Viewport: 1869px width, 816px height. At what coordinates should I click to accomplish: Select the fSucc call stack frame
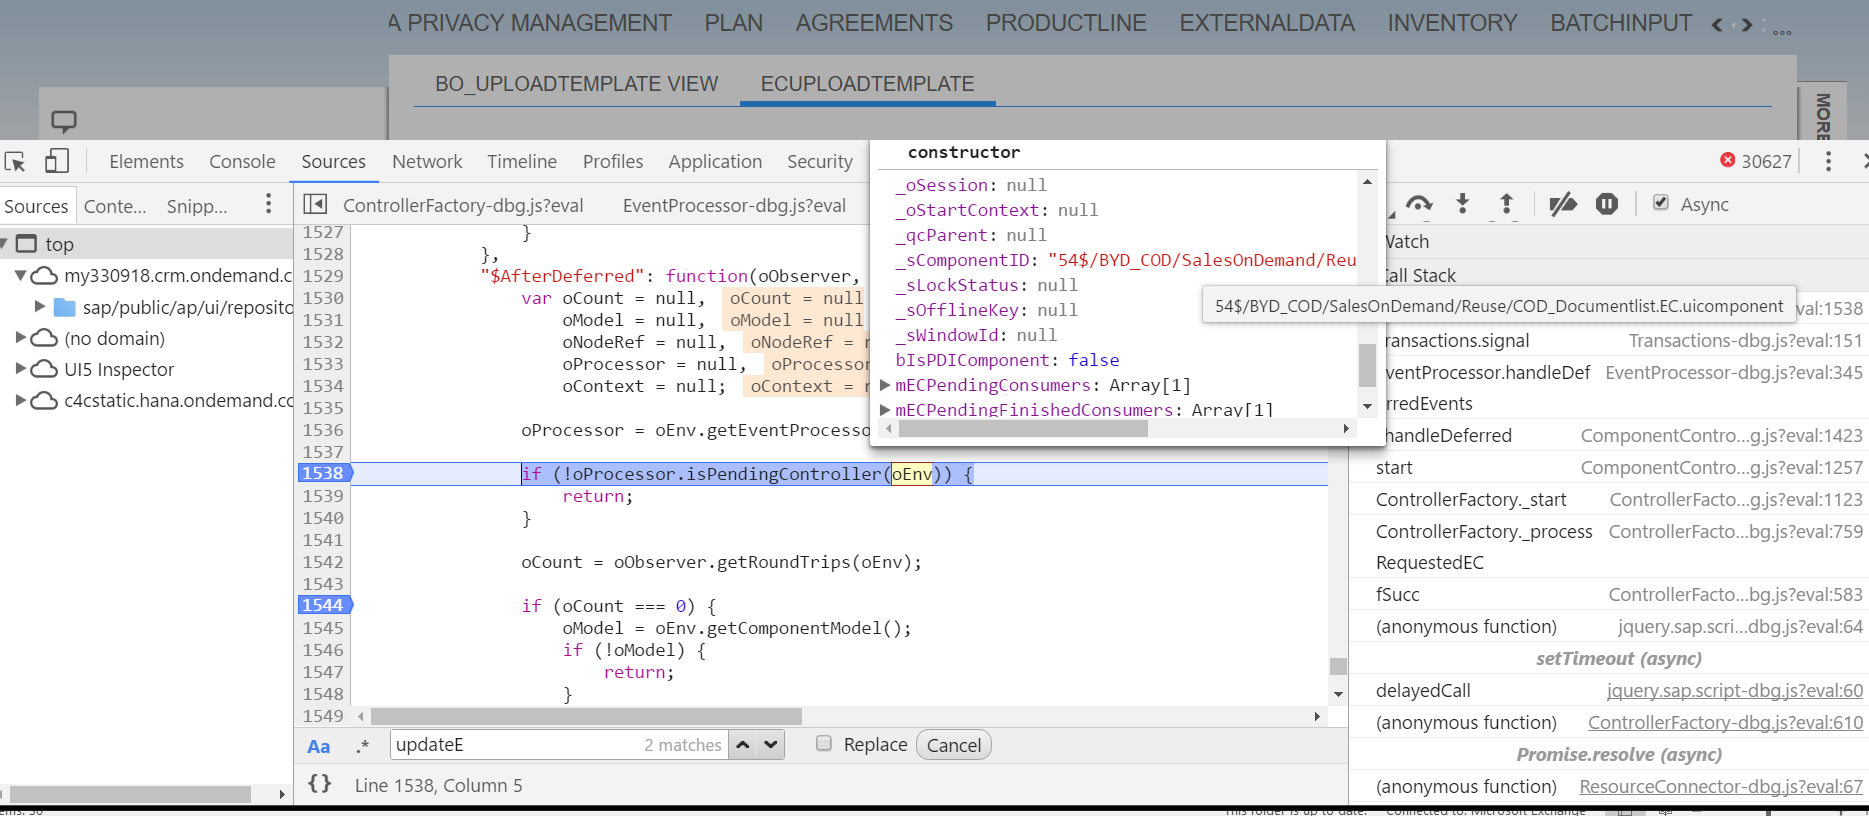1609,594
